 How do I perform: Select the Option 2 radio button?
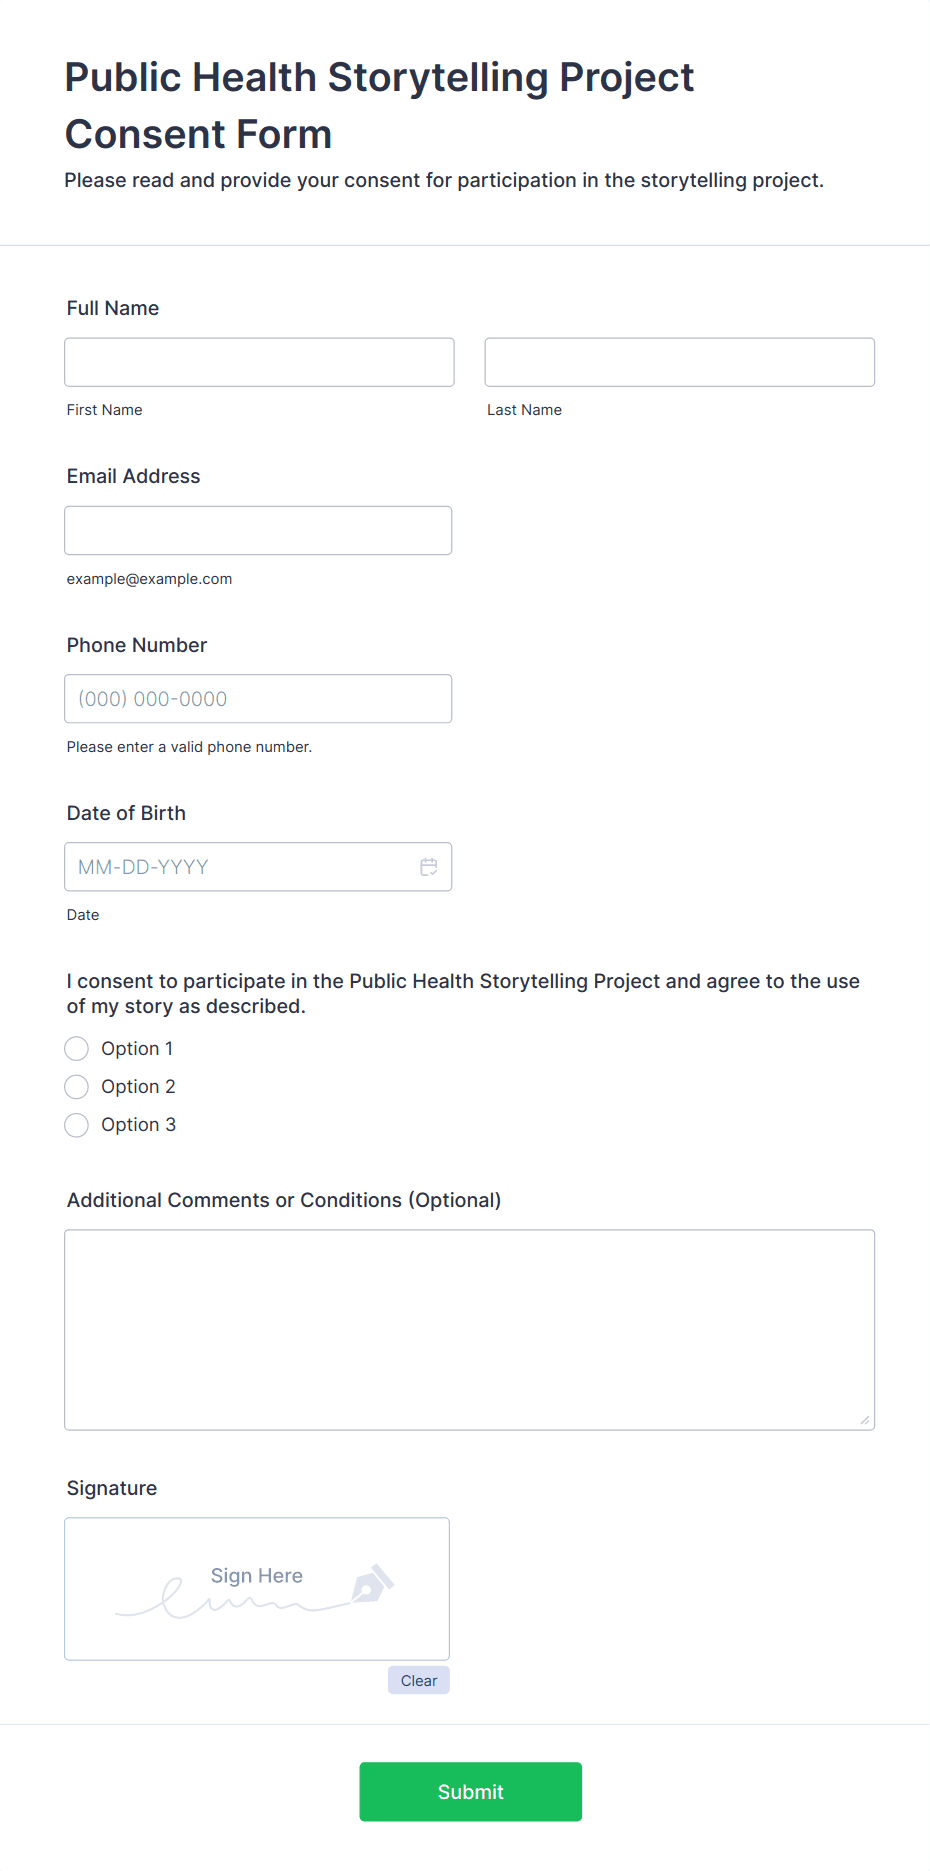click(77, 1087)
